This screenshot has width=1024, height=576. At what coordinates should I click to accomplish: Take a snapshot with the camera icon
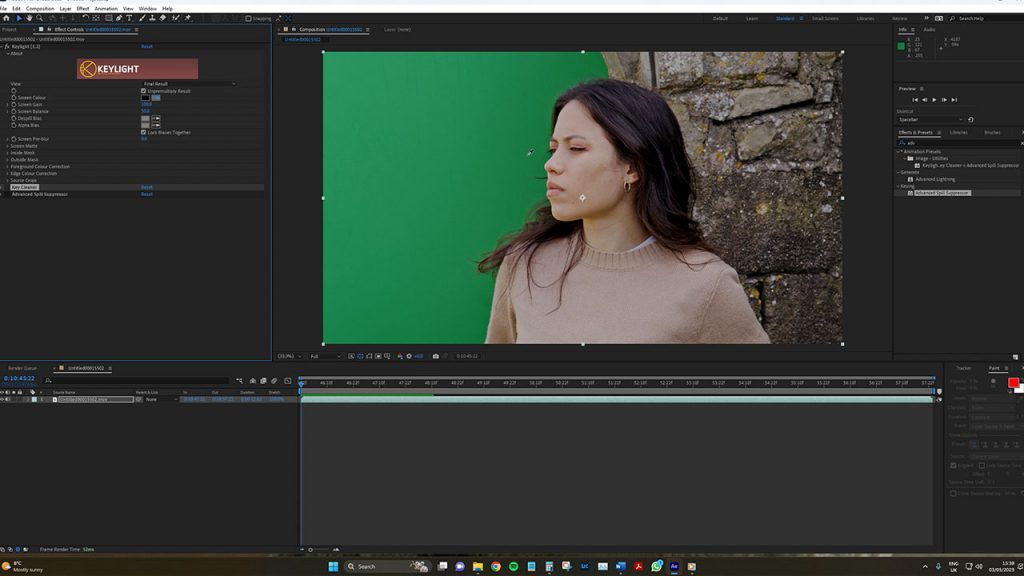[436, 356]
